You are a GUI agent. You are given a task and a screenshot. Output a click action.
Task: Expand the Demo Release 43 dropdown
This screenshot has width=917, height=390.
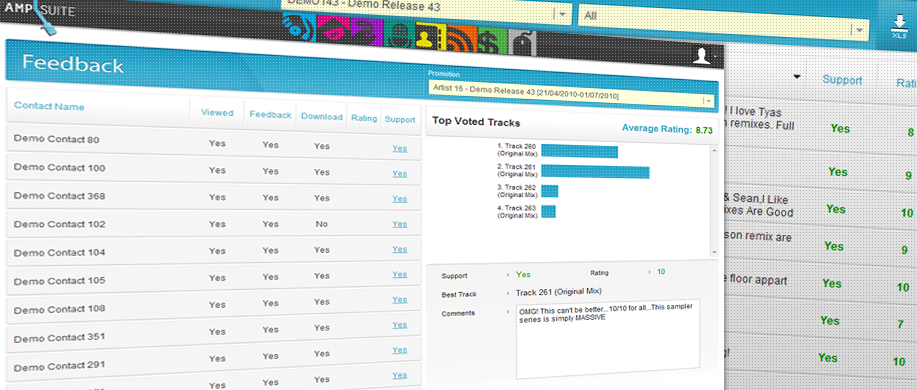pos(562,13)
